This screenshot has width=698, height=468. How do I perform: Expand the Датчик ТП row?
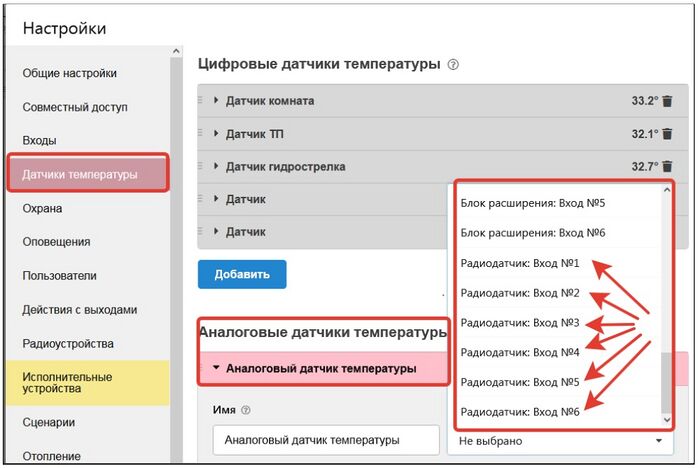pos(216,133)
